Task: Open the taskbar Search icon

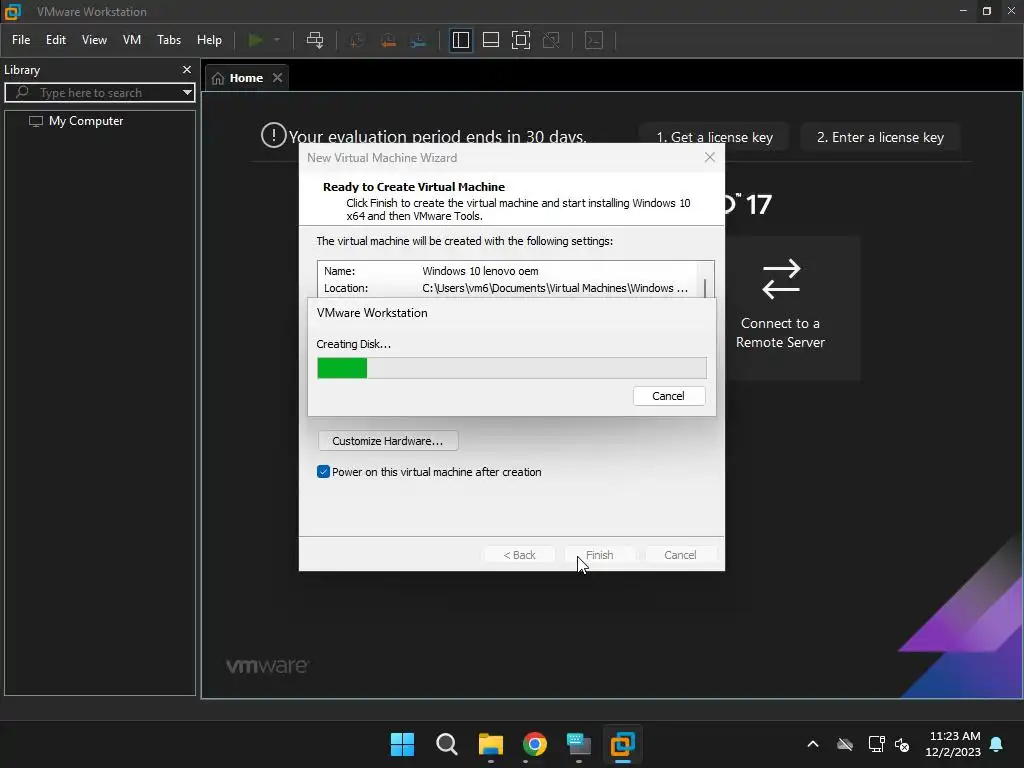Action: (447, 744)
